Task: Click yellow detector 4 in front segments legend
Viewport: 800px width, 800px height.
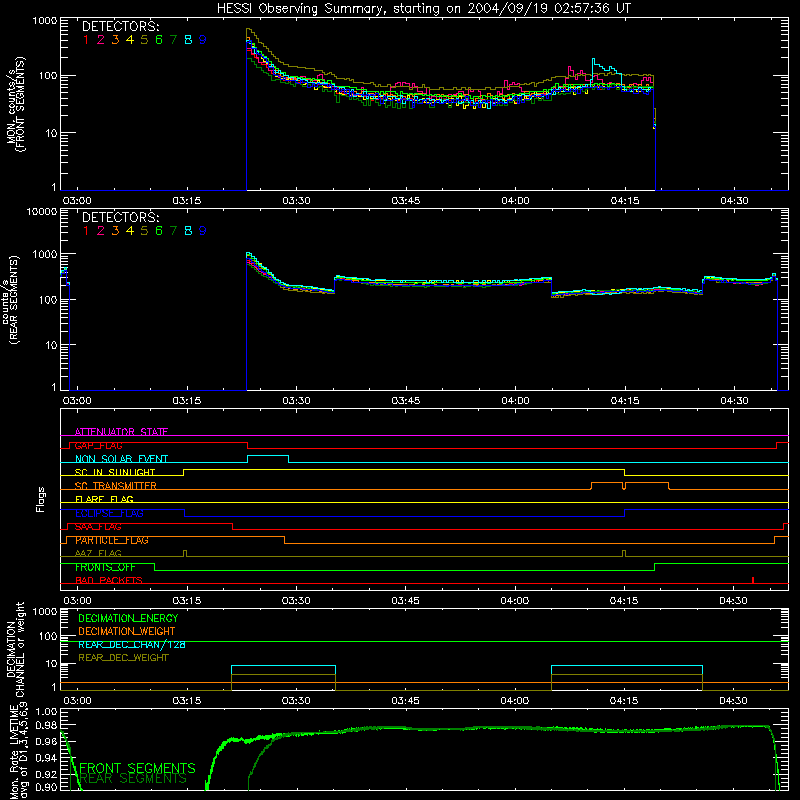Action: [130, 40]
